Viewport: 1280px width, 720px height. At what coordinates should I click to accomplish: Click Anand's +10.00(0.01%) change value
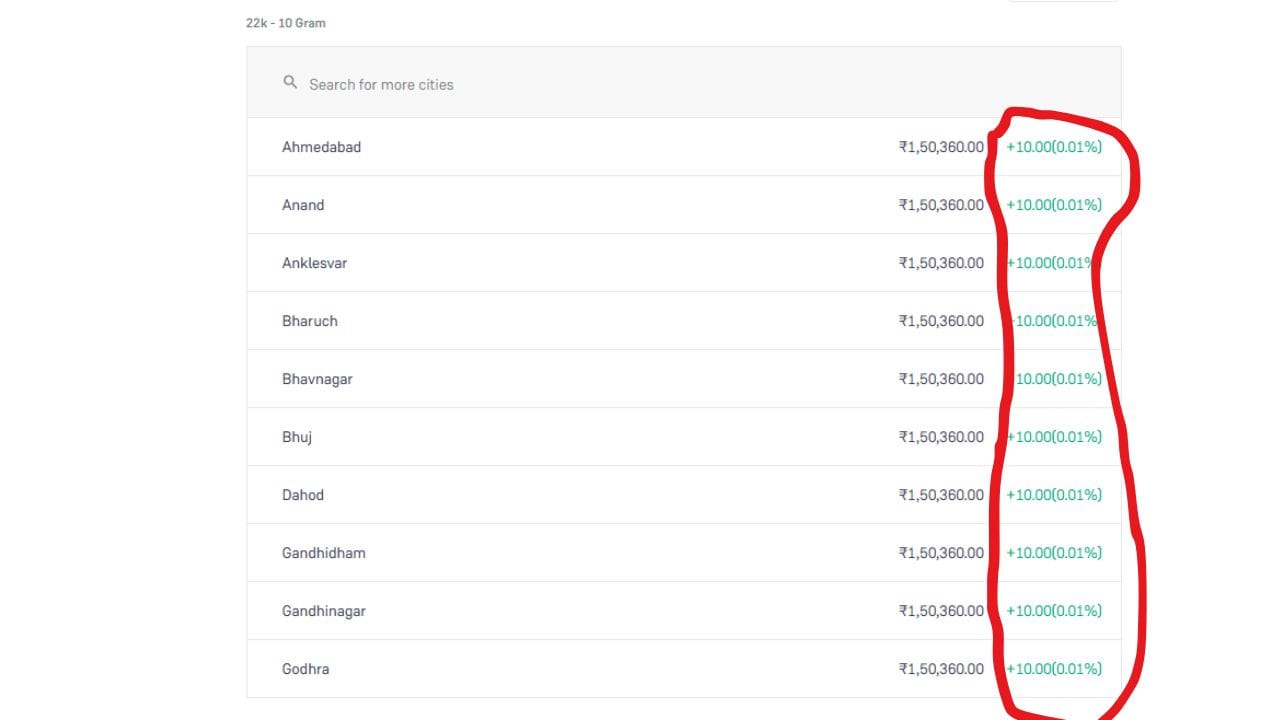click(1054, 205)
